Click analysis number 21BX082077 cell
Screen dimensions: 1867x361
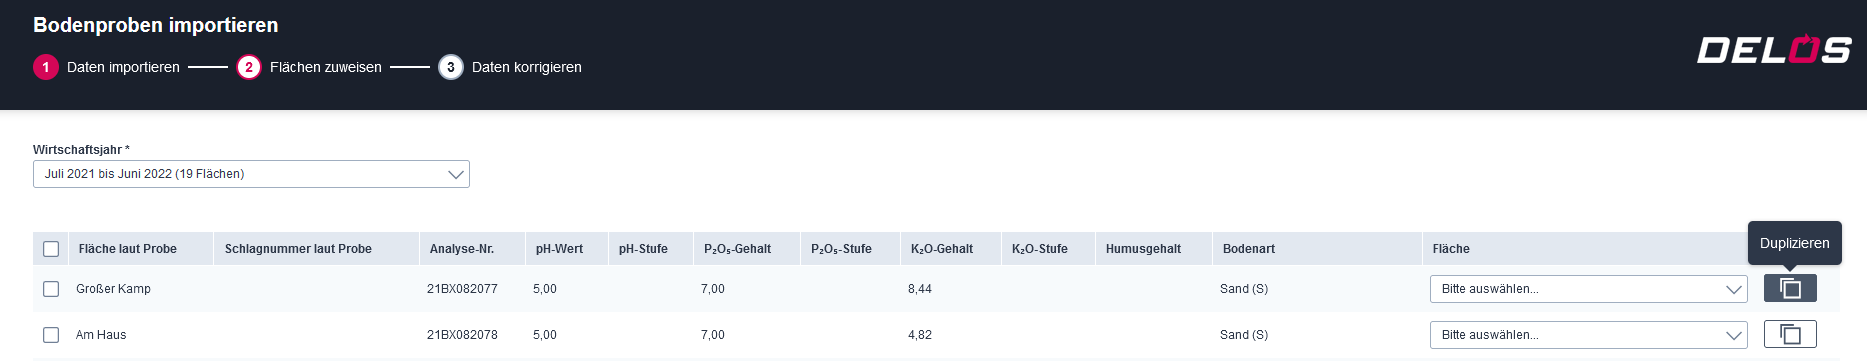(x=462, y=289)
